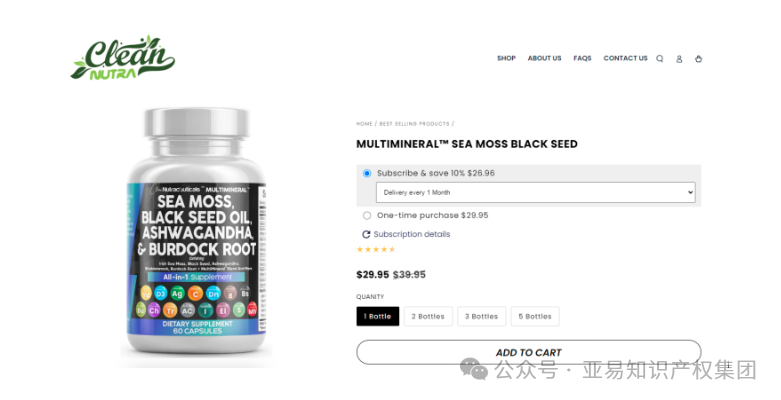The image size is (781, 400).
Task: Click the Clean Nutra logo
Action: click(123, 58)
